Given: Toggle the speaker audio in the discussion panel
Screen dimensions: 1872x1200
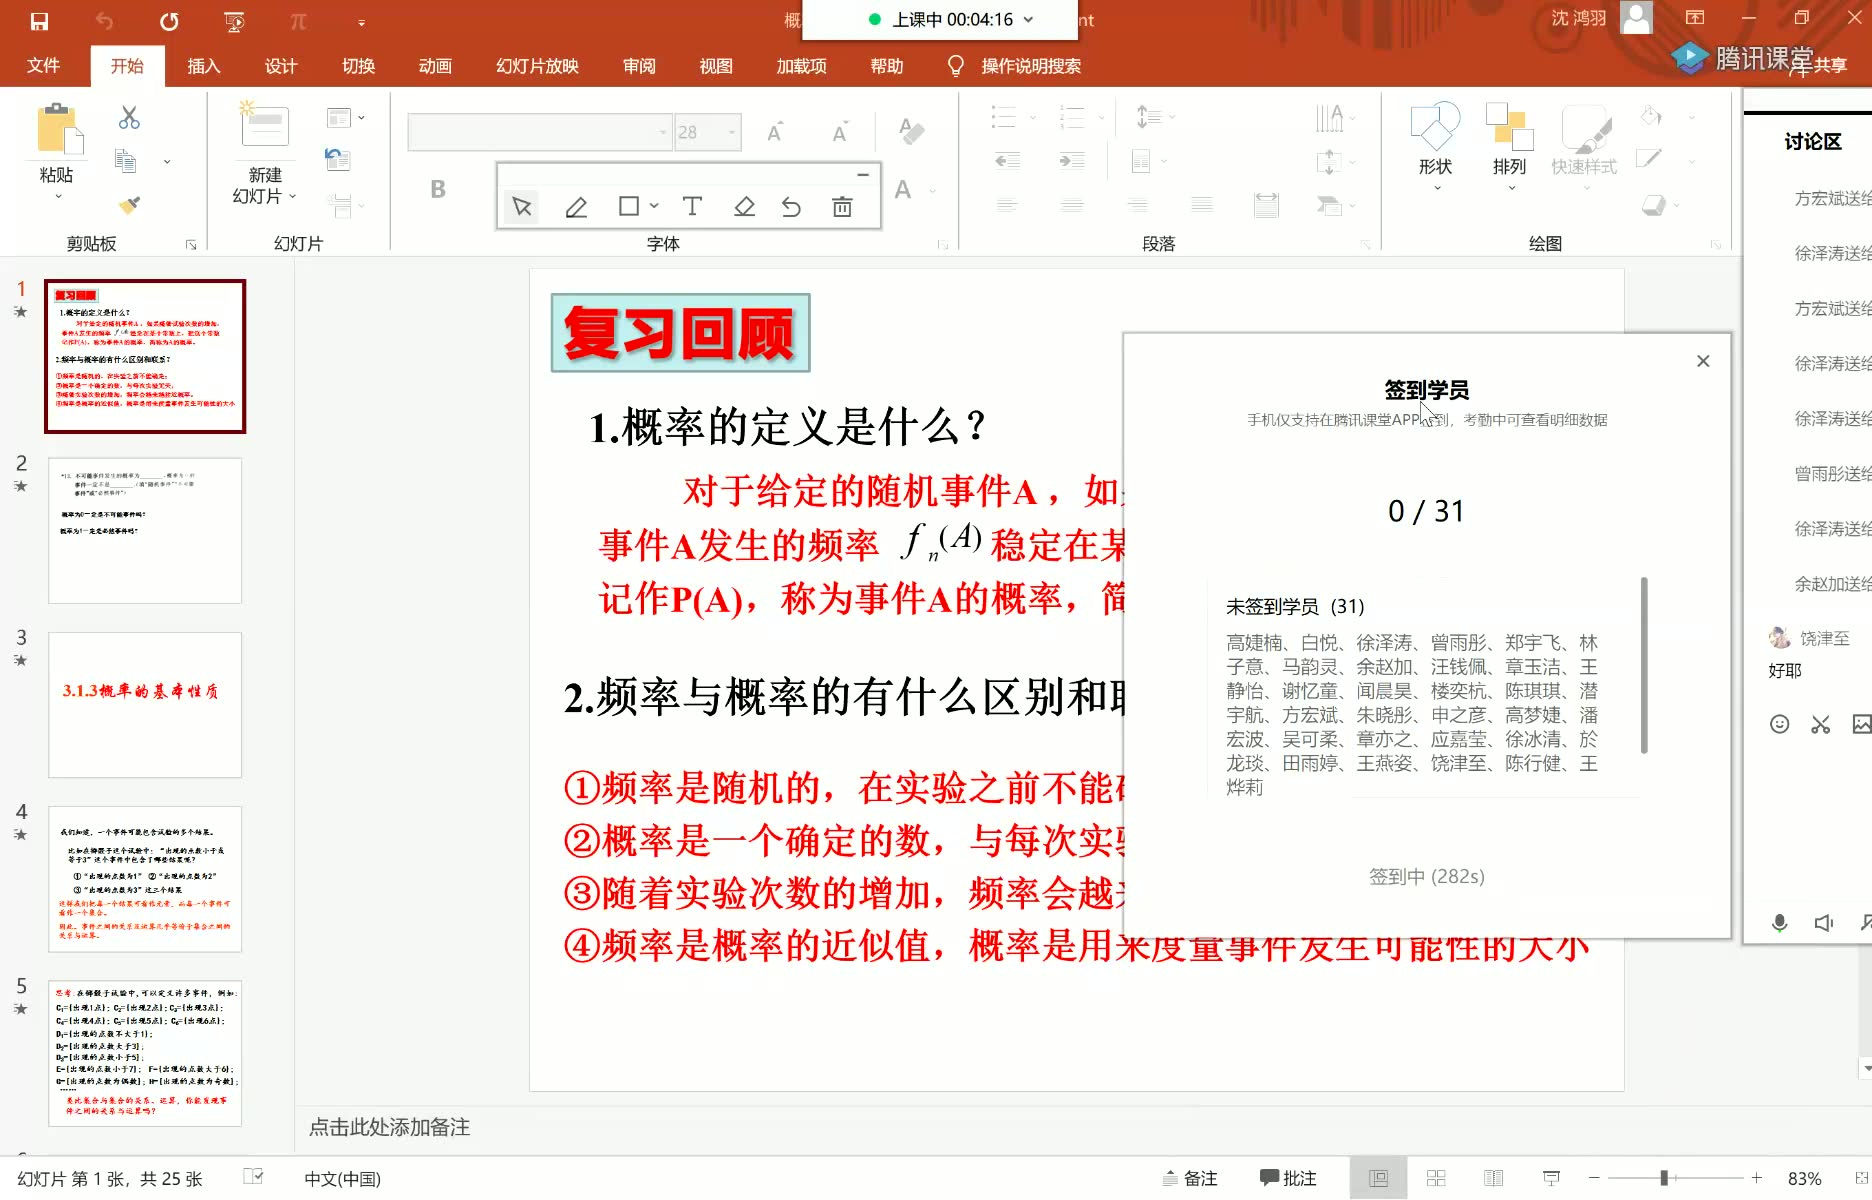Looking at the screenshot, I should (1823, 922).
